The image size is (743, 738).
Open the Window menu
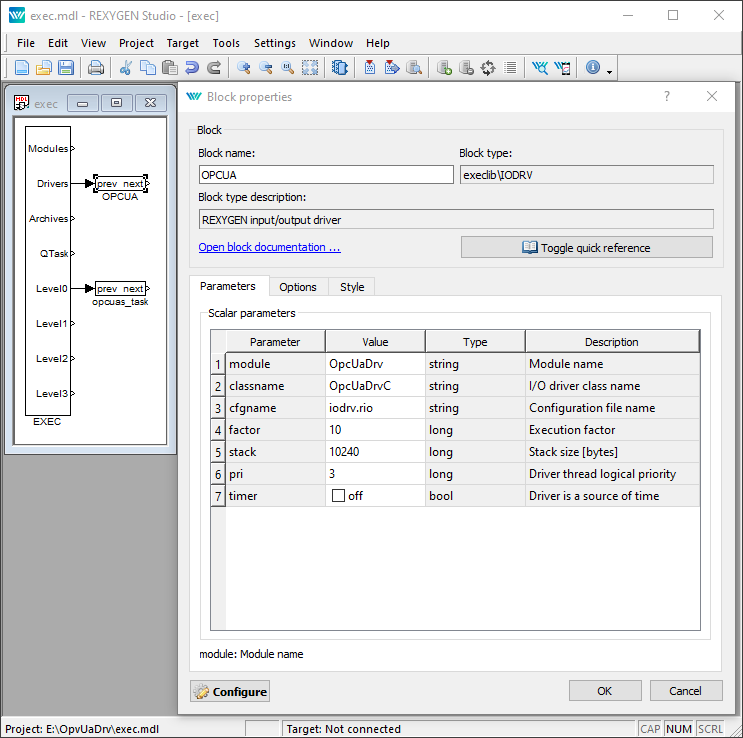tap(331, 43)
